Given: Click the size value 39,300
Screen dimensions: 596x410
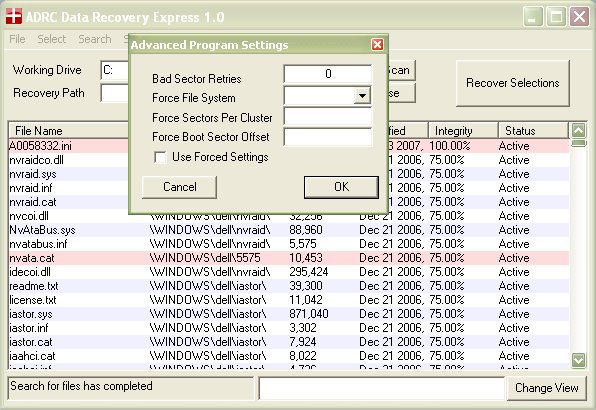Looking at the screenshot, I should (306, 286).
